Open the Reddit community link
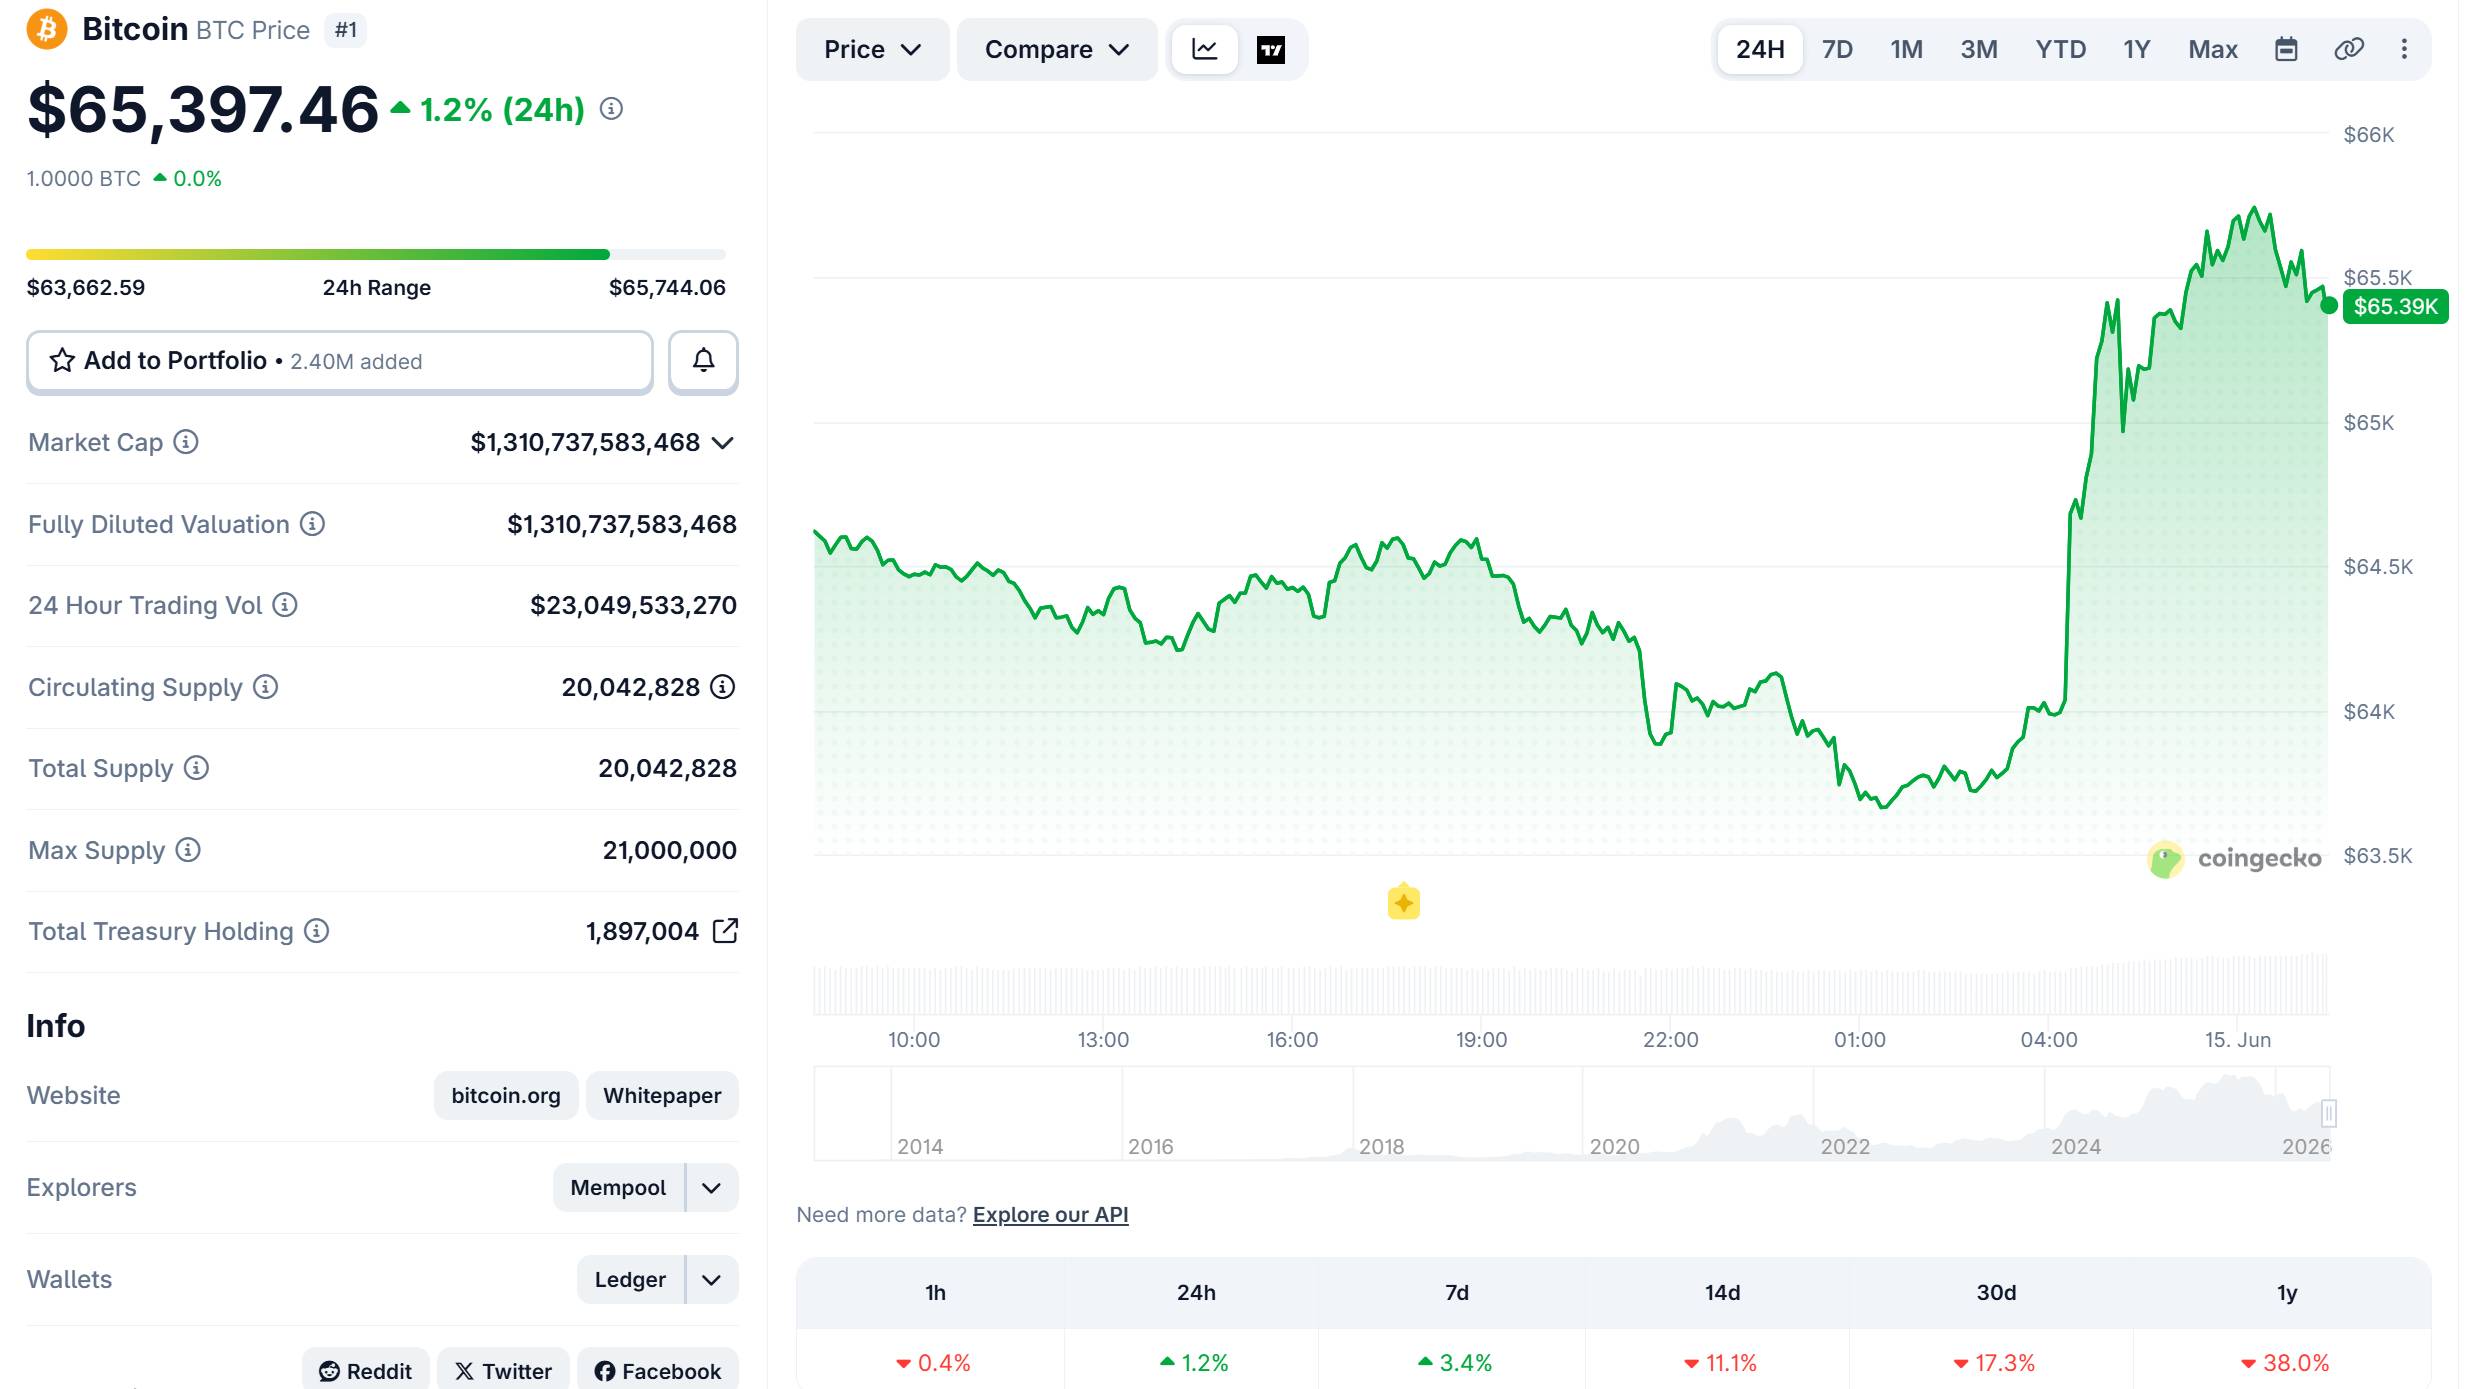The height and width of the screenshot is (1389, 2467). [366, 1370]
